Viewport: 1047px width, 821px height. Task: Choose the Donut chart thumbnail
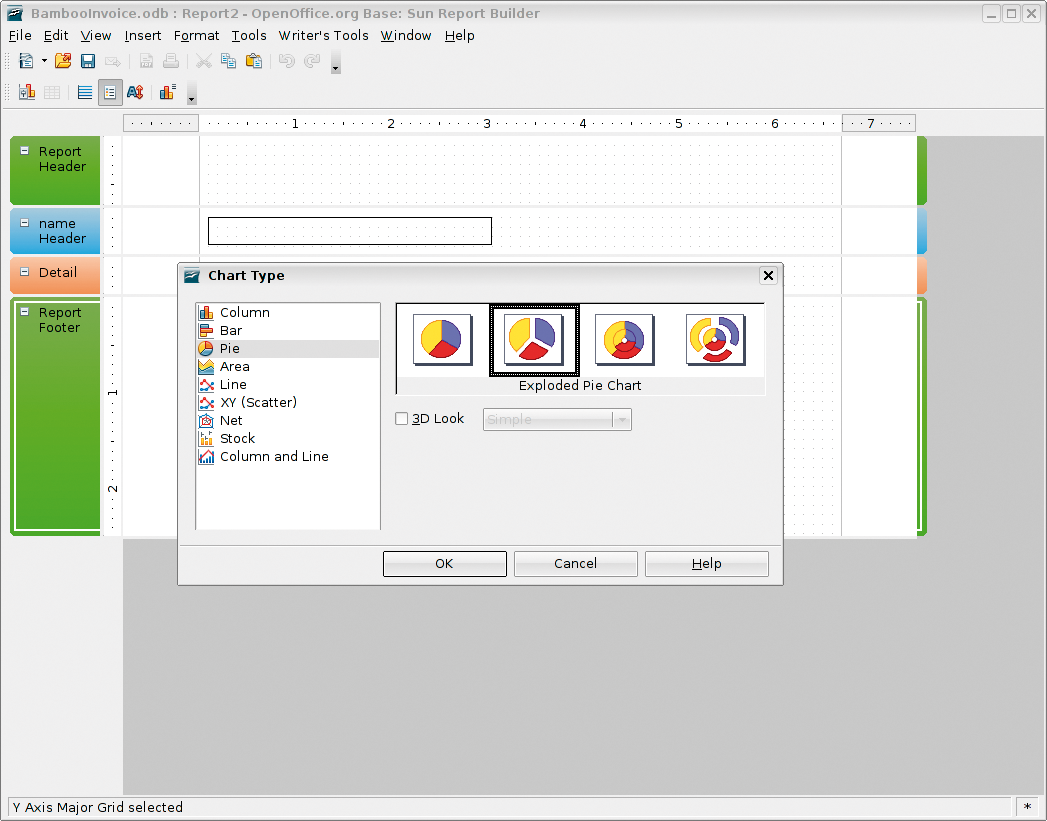625,340
